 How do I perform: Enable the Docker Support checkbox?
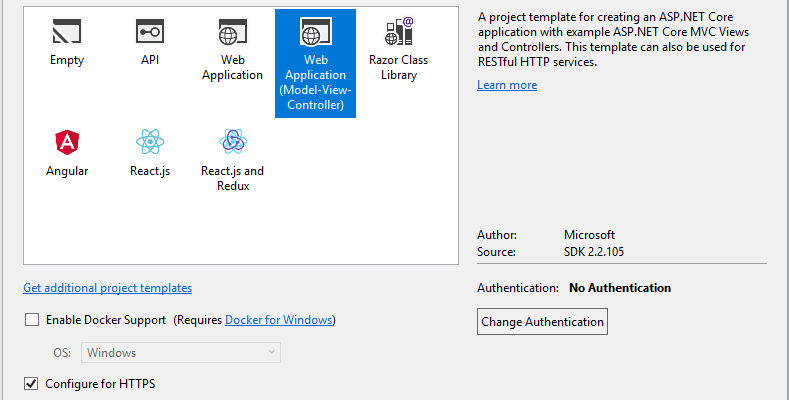tap(32, 320)
